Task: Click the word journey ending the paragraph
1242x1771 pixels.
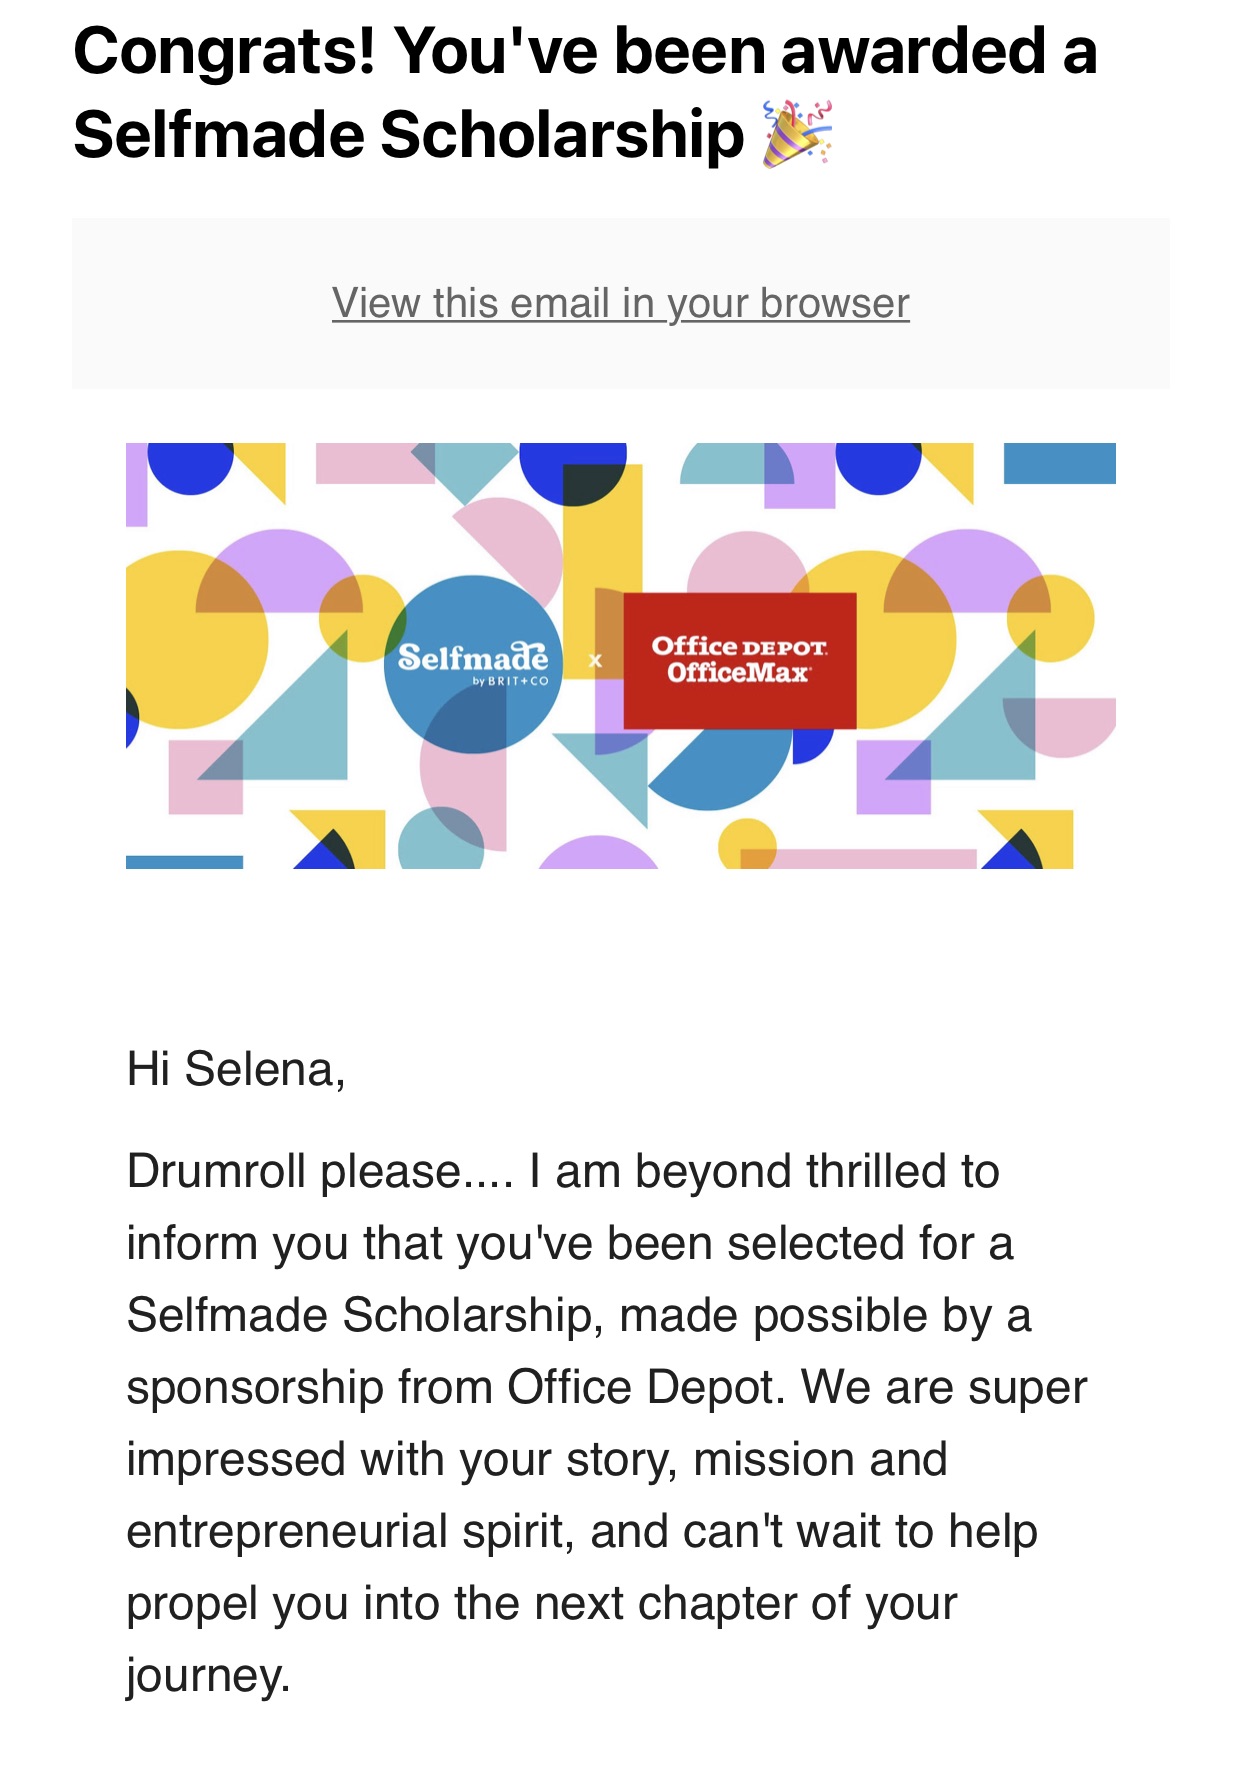Action: [x=207, y=1676]
